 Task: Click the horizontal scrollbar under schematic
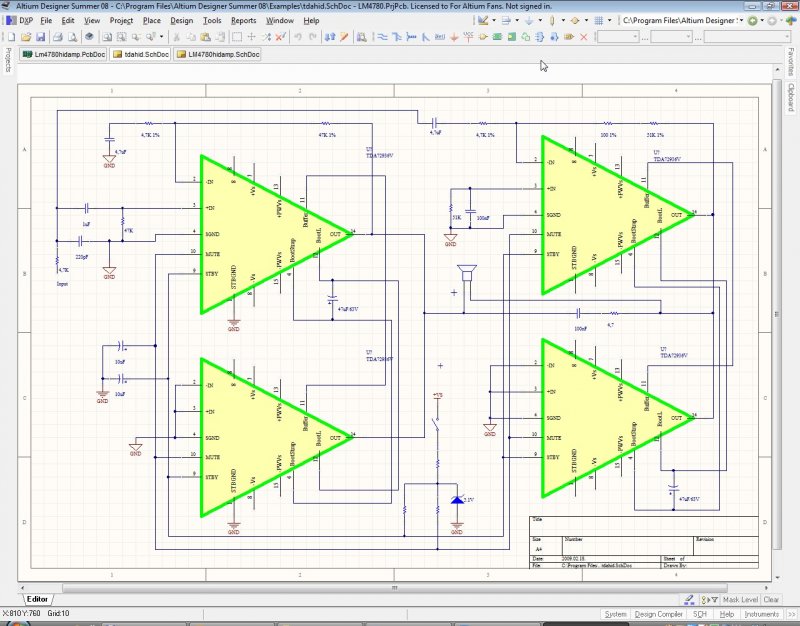[394, 588]
